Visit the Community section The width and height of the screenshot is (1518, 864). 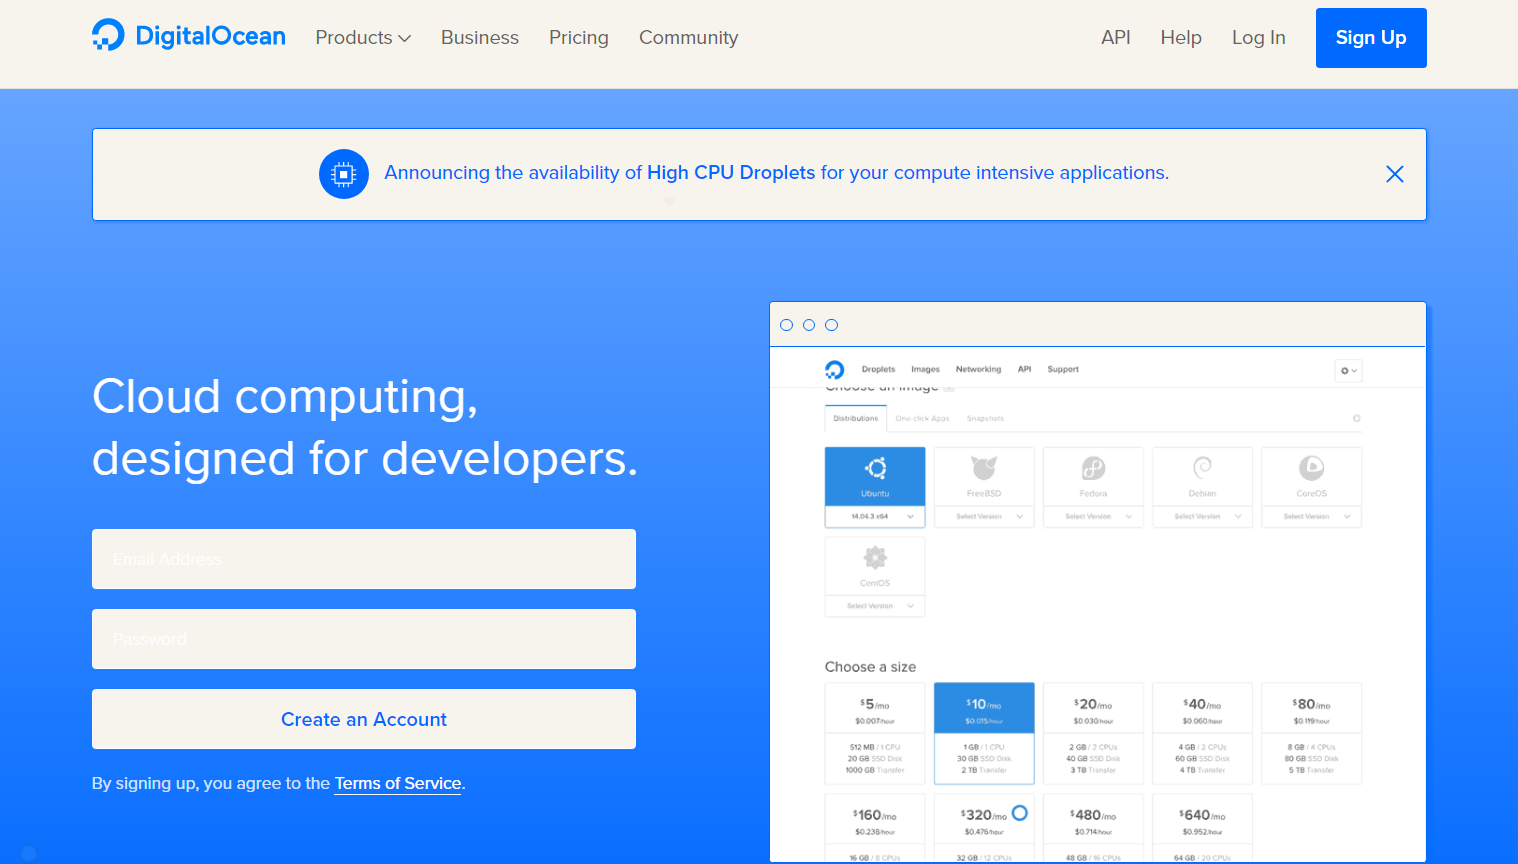pyautogui.click(x=689, y=38)
